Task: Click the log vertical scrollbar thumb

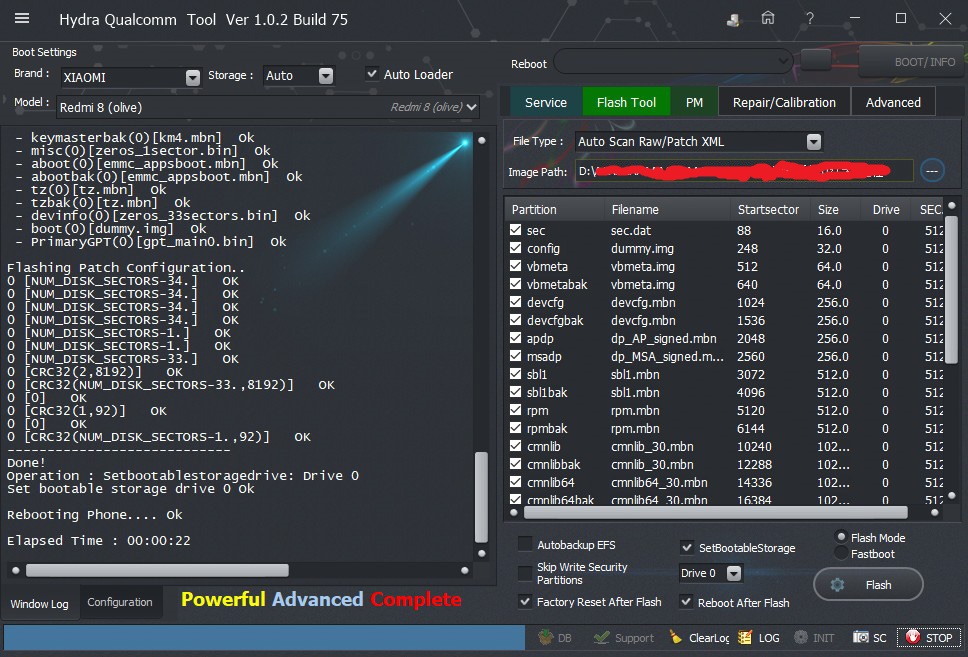Action: 482,496
